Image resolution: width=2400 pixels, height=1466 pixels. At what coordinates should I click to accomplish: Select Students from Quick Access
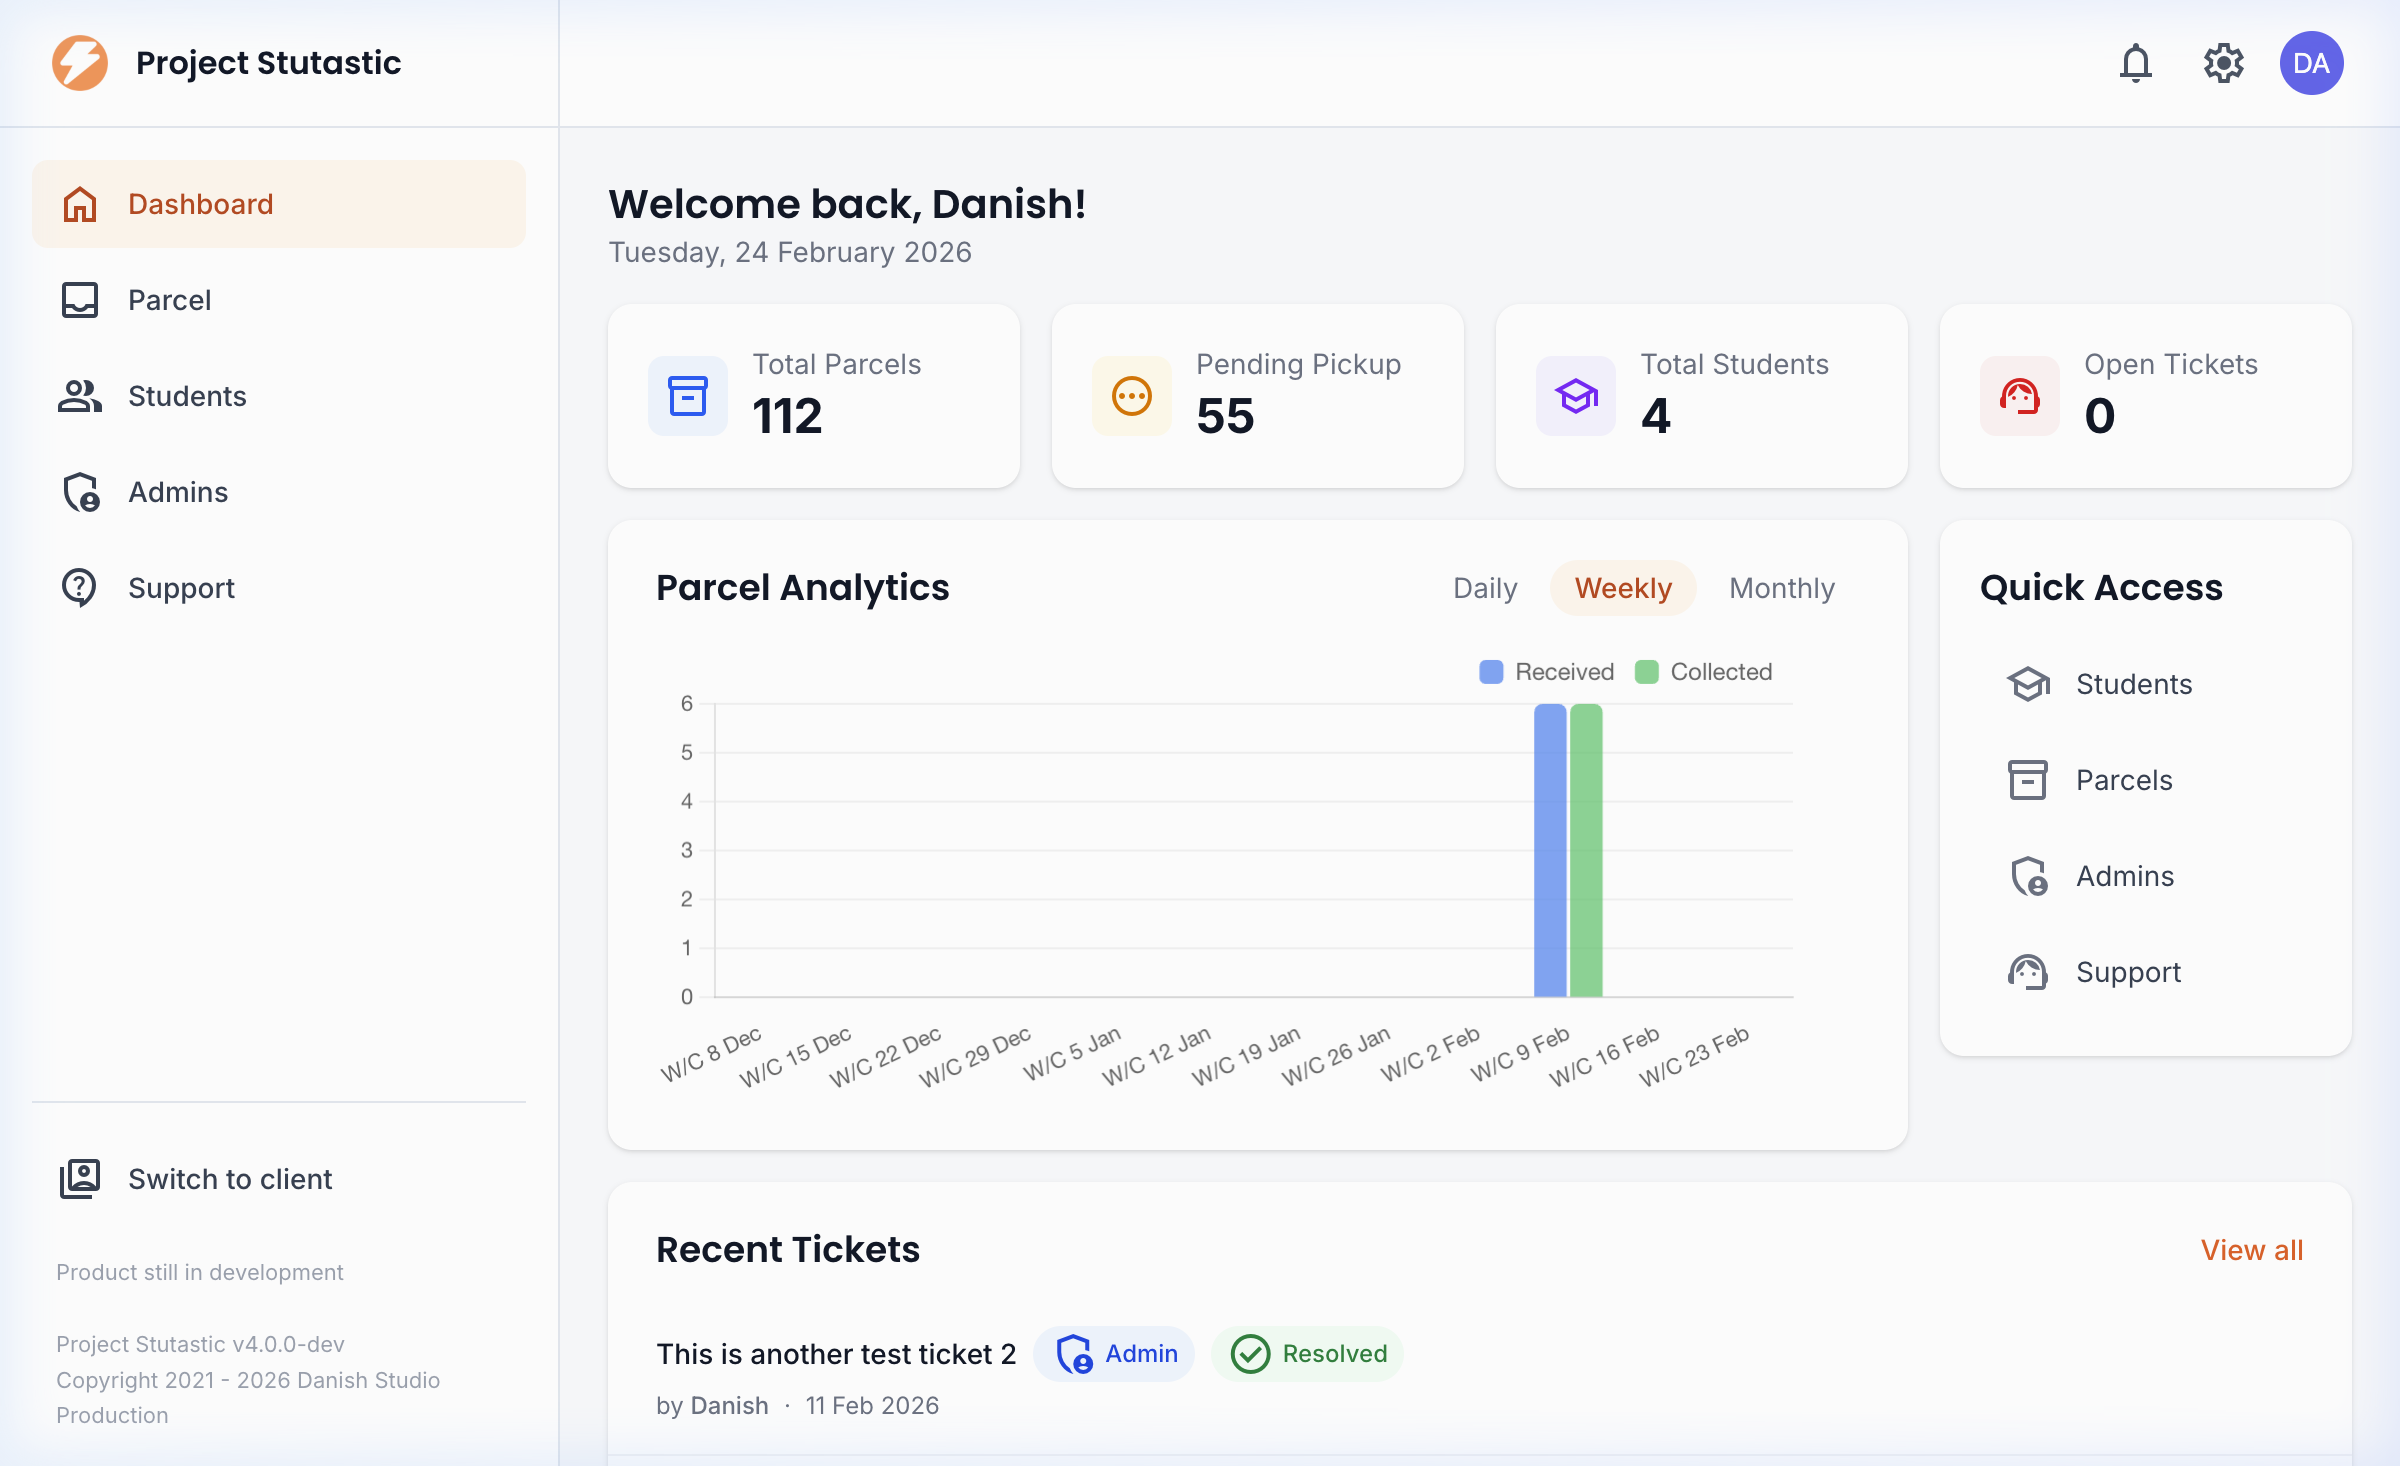[x=2133, y=684]
